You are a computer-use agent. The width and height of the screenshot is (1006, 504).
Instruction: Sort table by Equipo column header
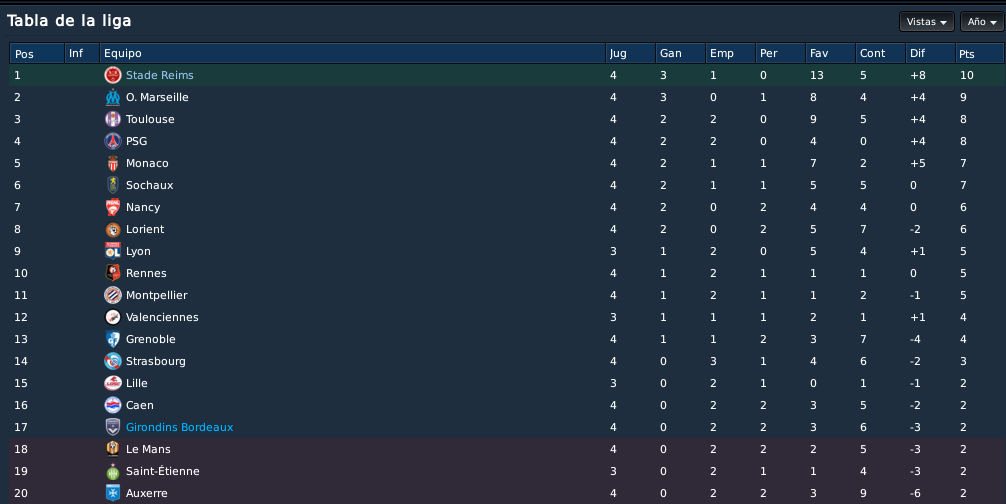[x=352, y=53]
